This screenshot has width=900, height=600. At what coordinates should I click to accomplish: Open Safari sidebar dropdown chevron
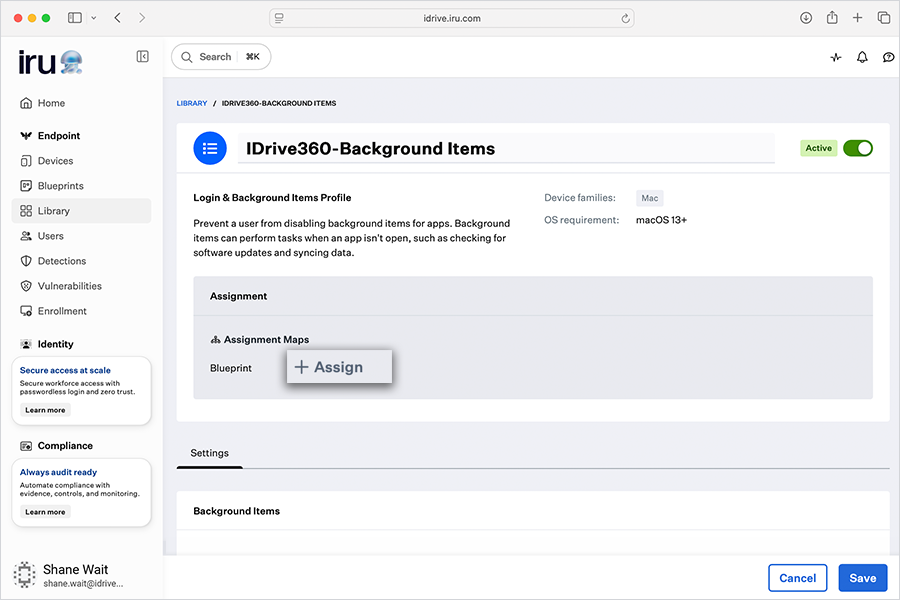(x=94, y=18)
